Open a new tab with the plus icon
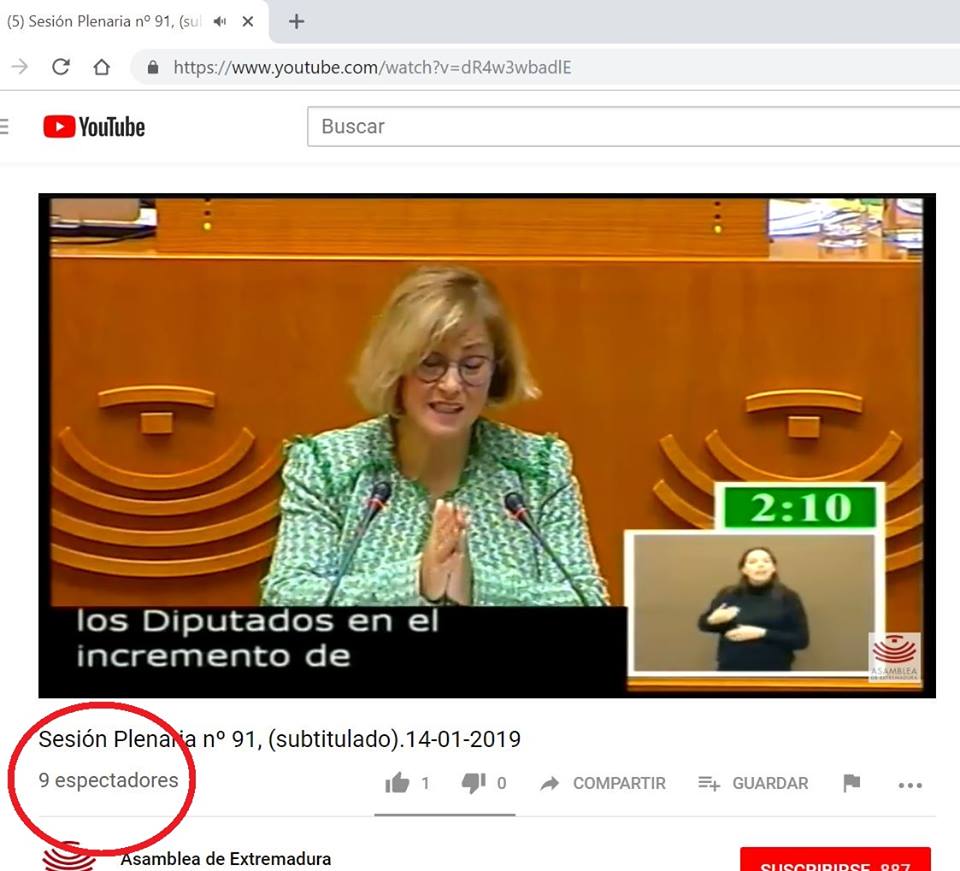960x871 pixels. tap(296, 21)
